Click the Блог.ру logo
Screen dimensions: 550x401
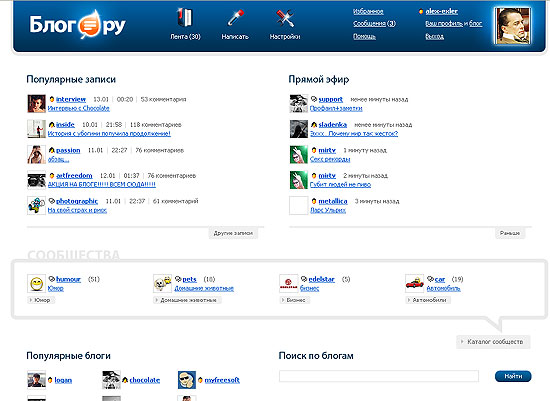tap(78, 25)
